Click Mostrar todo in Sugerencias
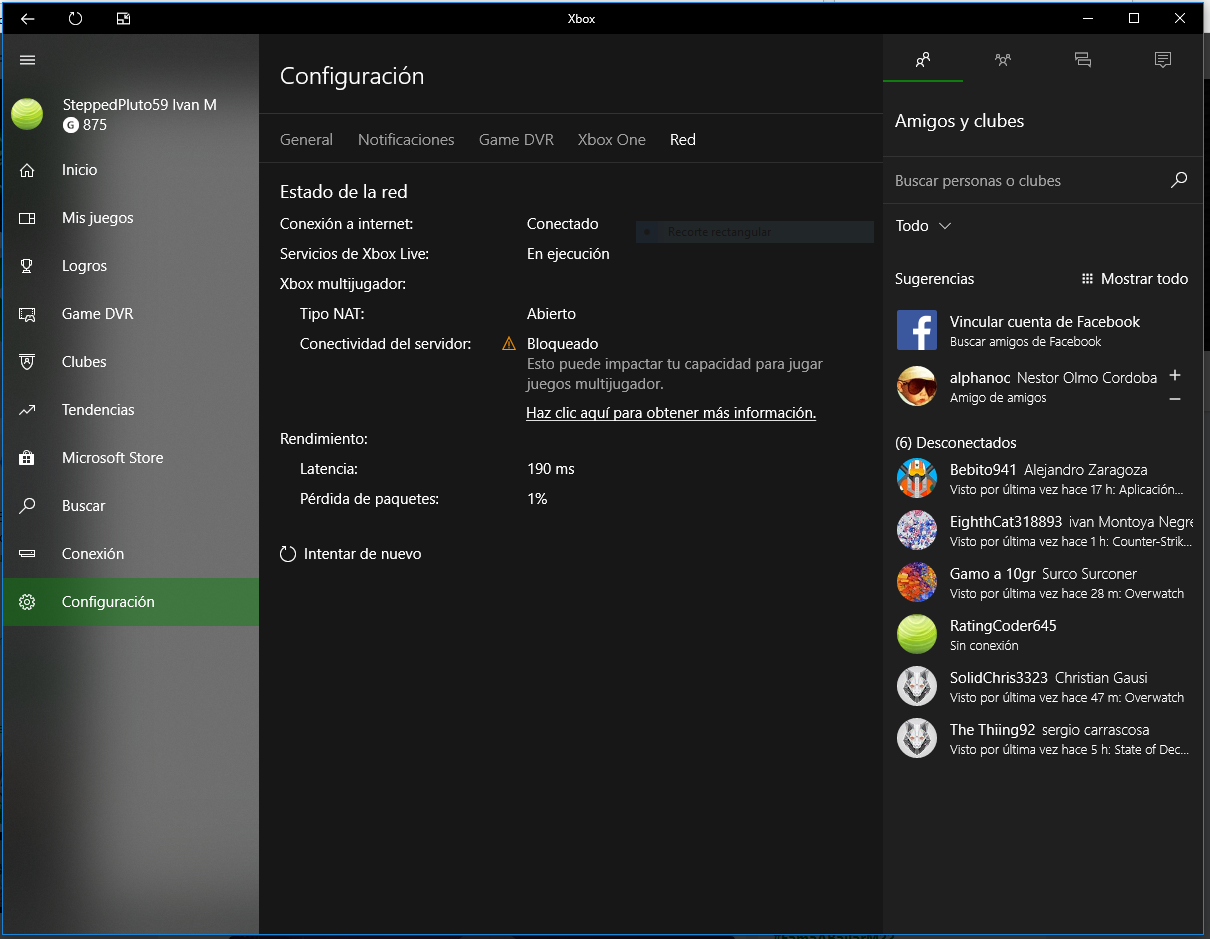This screenshot has width=1210, height=939. point(1135,279)
